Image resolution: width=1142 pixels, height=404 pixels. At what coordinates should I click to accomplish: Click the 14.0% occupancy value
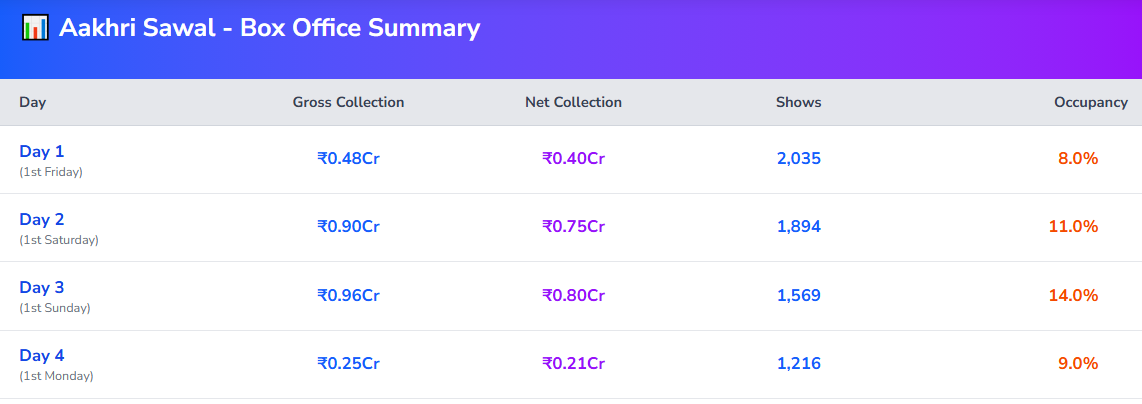click(1074, 296)
